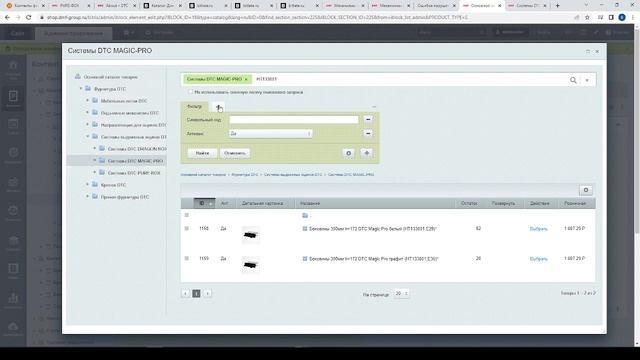Remove the 'Символьный код' filter row
This screenshot has height=360, width=640.
(x=368, y=119)
